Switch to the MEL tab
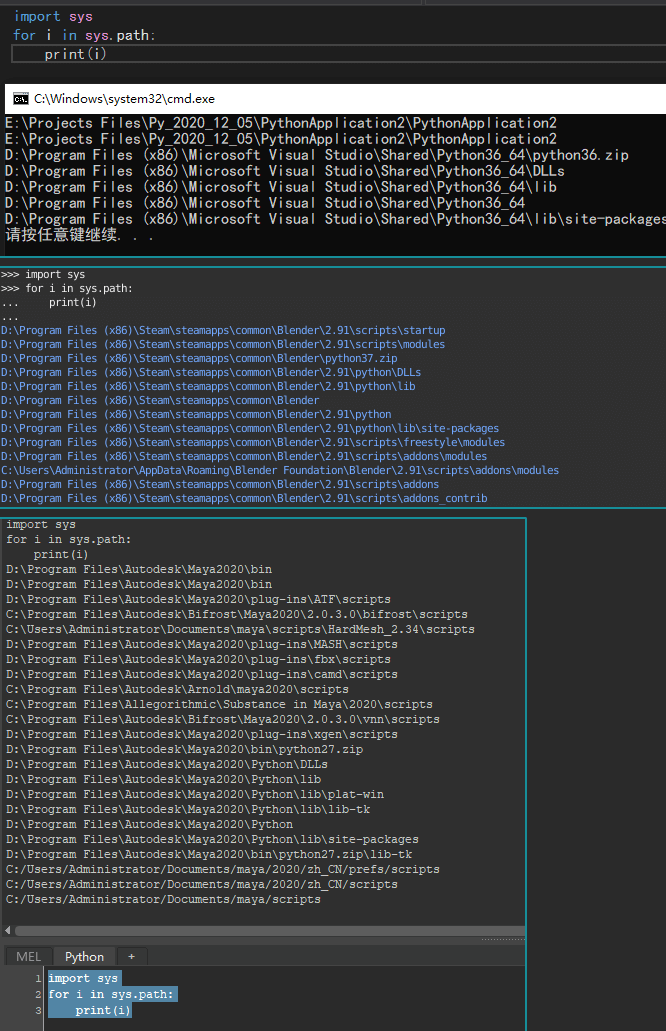The width and height of the screenshot is (666, 1031). click(28, 956)
